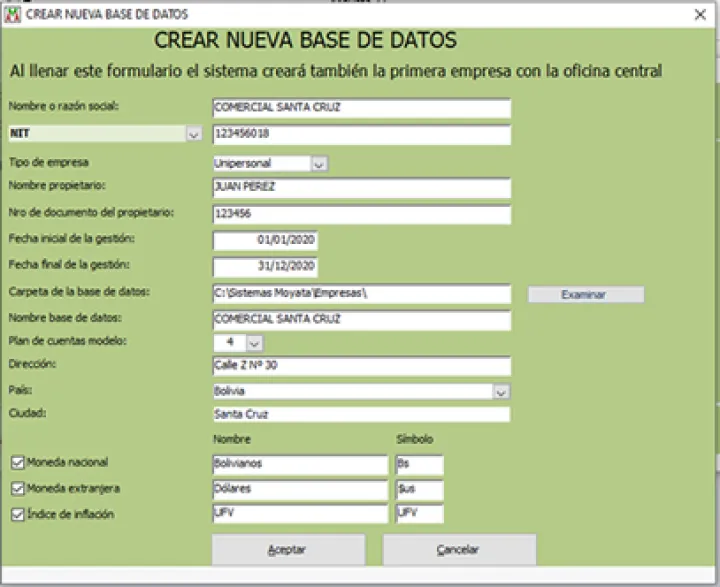Open the Plan de cuentas modelo dropdown
The width and height of the screenshot is (720, 587).
[254, 343]
